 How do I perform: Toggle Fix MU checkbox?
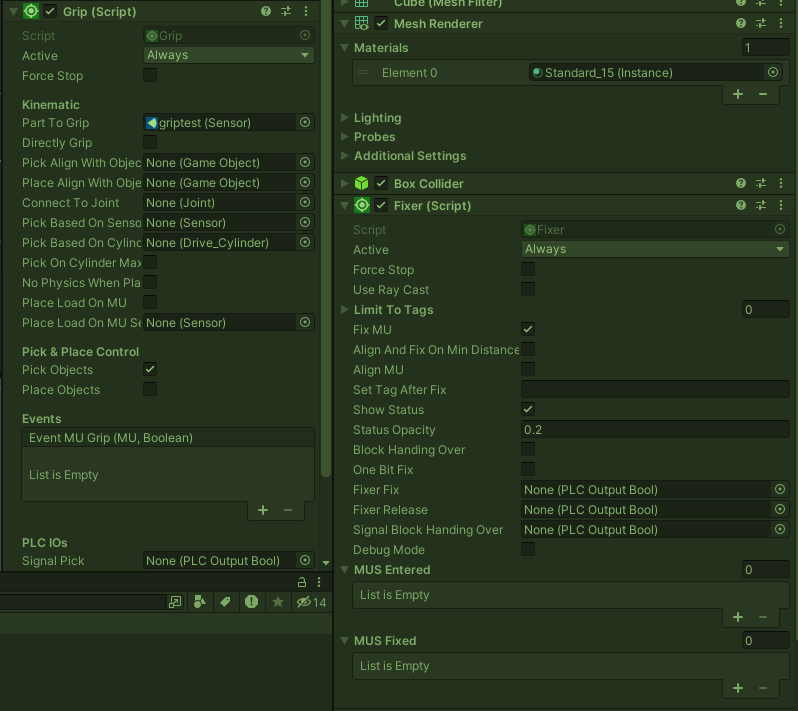click(528, 329)
